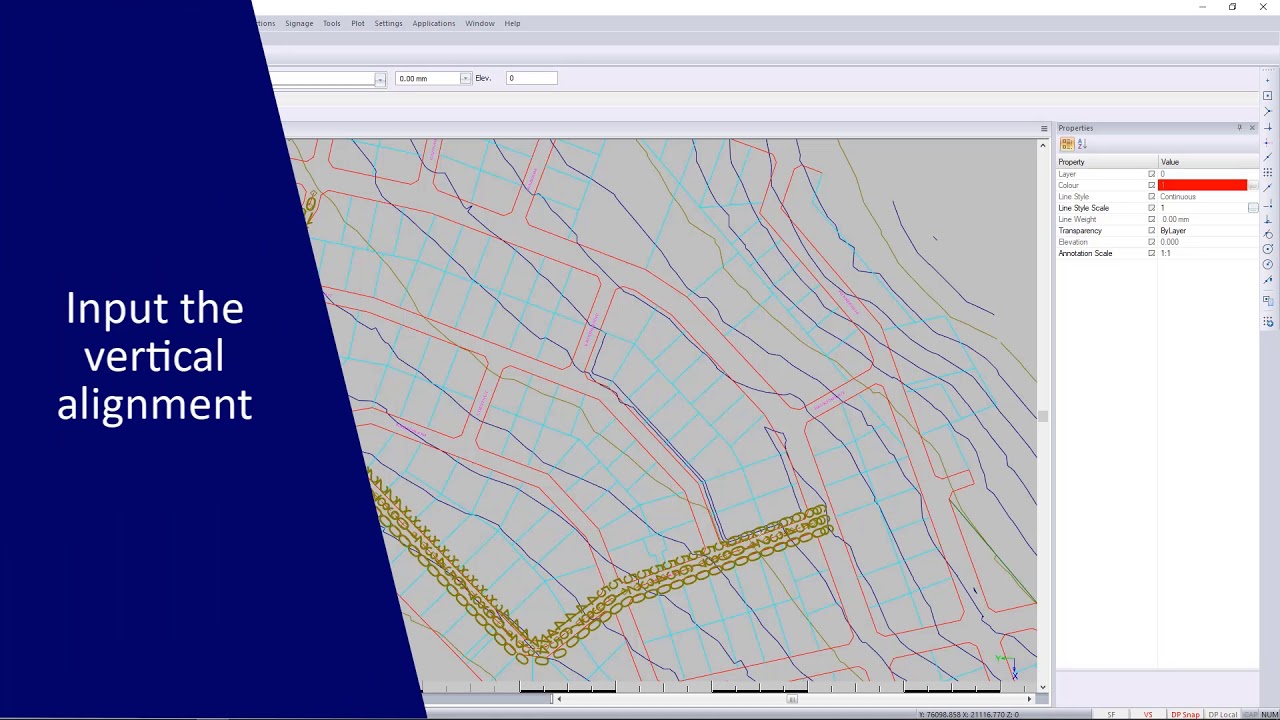Open the Line Style Scale ellipsis button
The height and width of the screenshot is (720, 1280).
1253,208
